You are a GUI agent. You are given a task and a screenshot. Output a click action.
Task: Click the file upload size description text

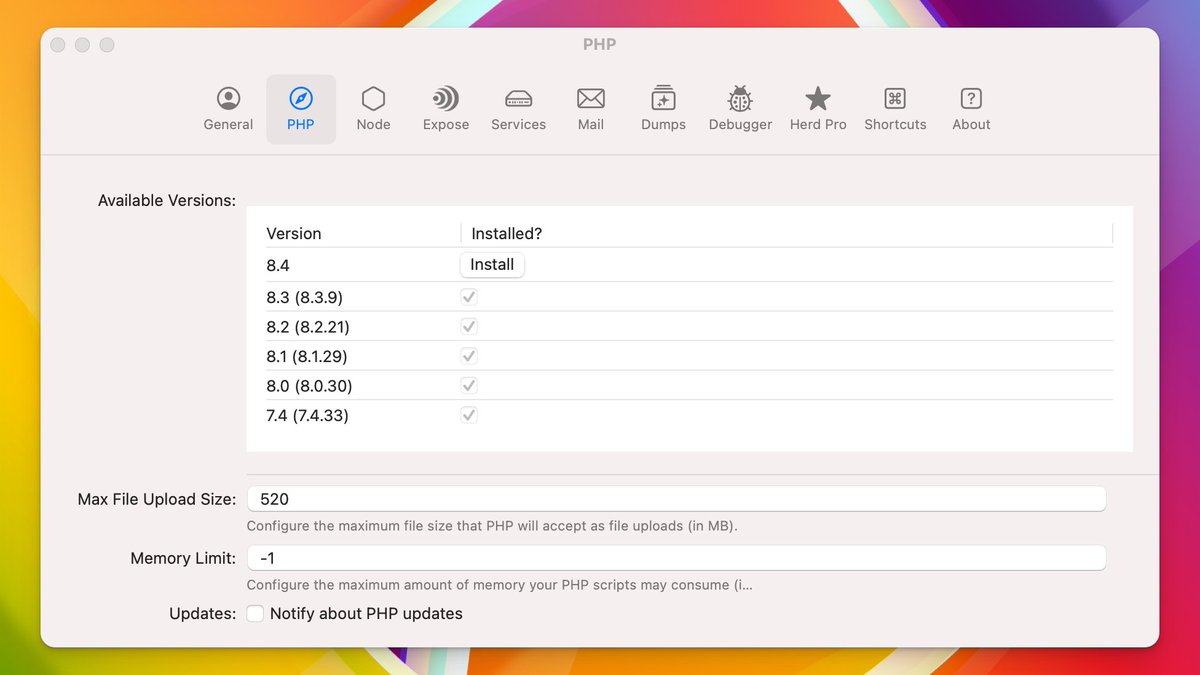[x=492, y=525]
